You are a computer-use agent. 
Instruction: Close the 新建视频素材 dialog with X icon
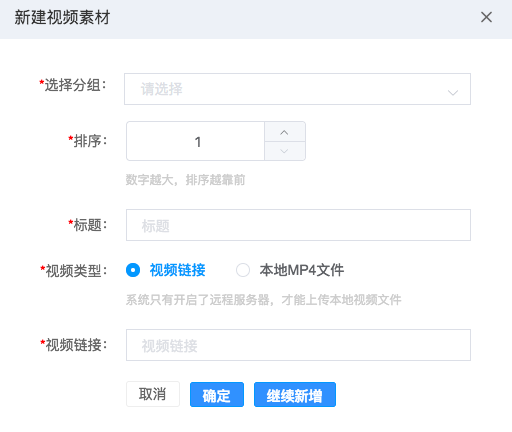[x=486, y=17]
